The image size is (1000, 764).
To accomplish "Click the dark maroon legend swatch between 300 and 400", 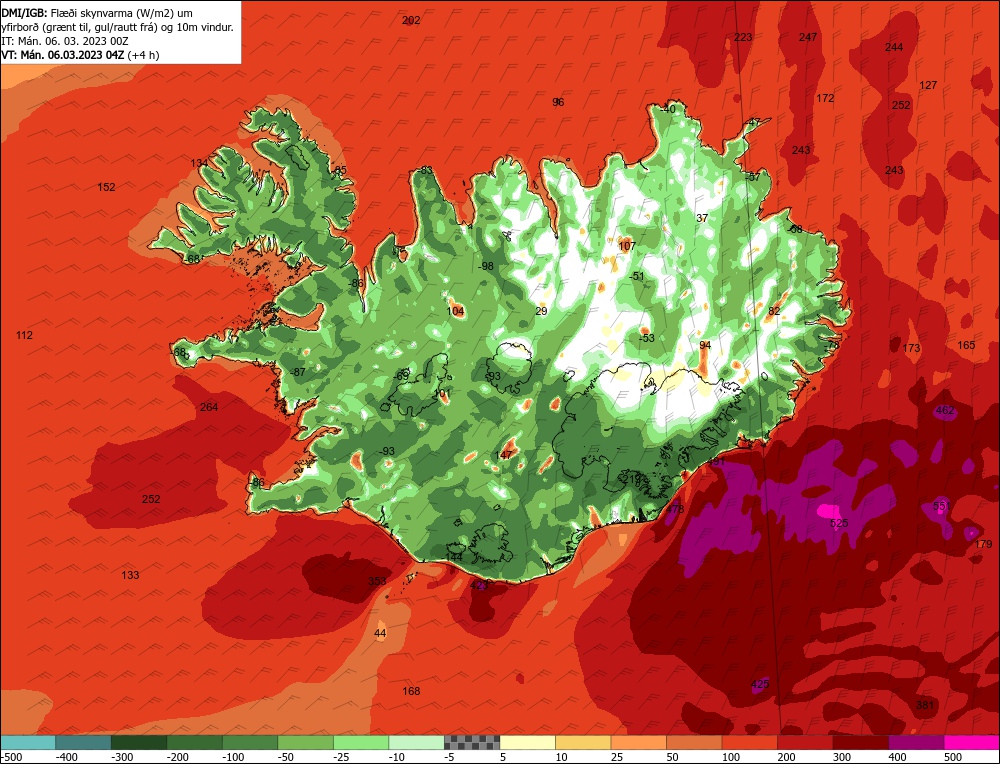I will pos(860,743).
